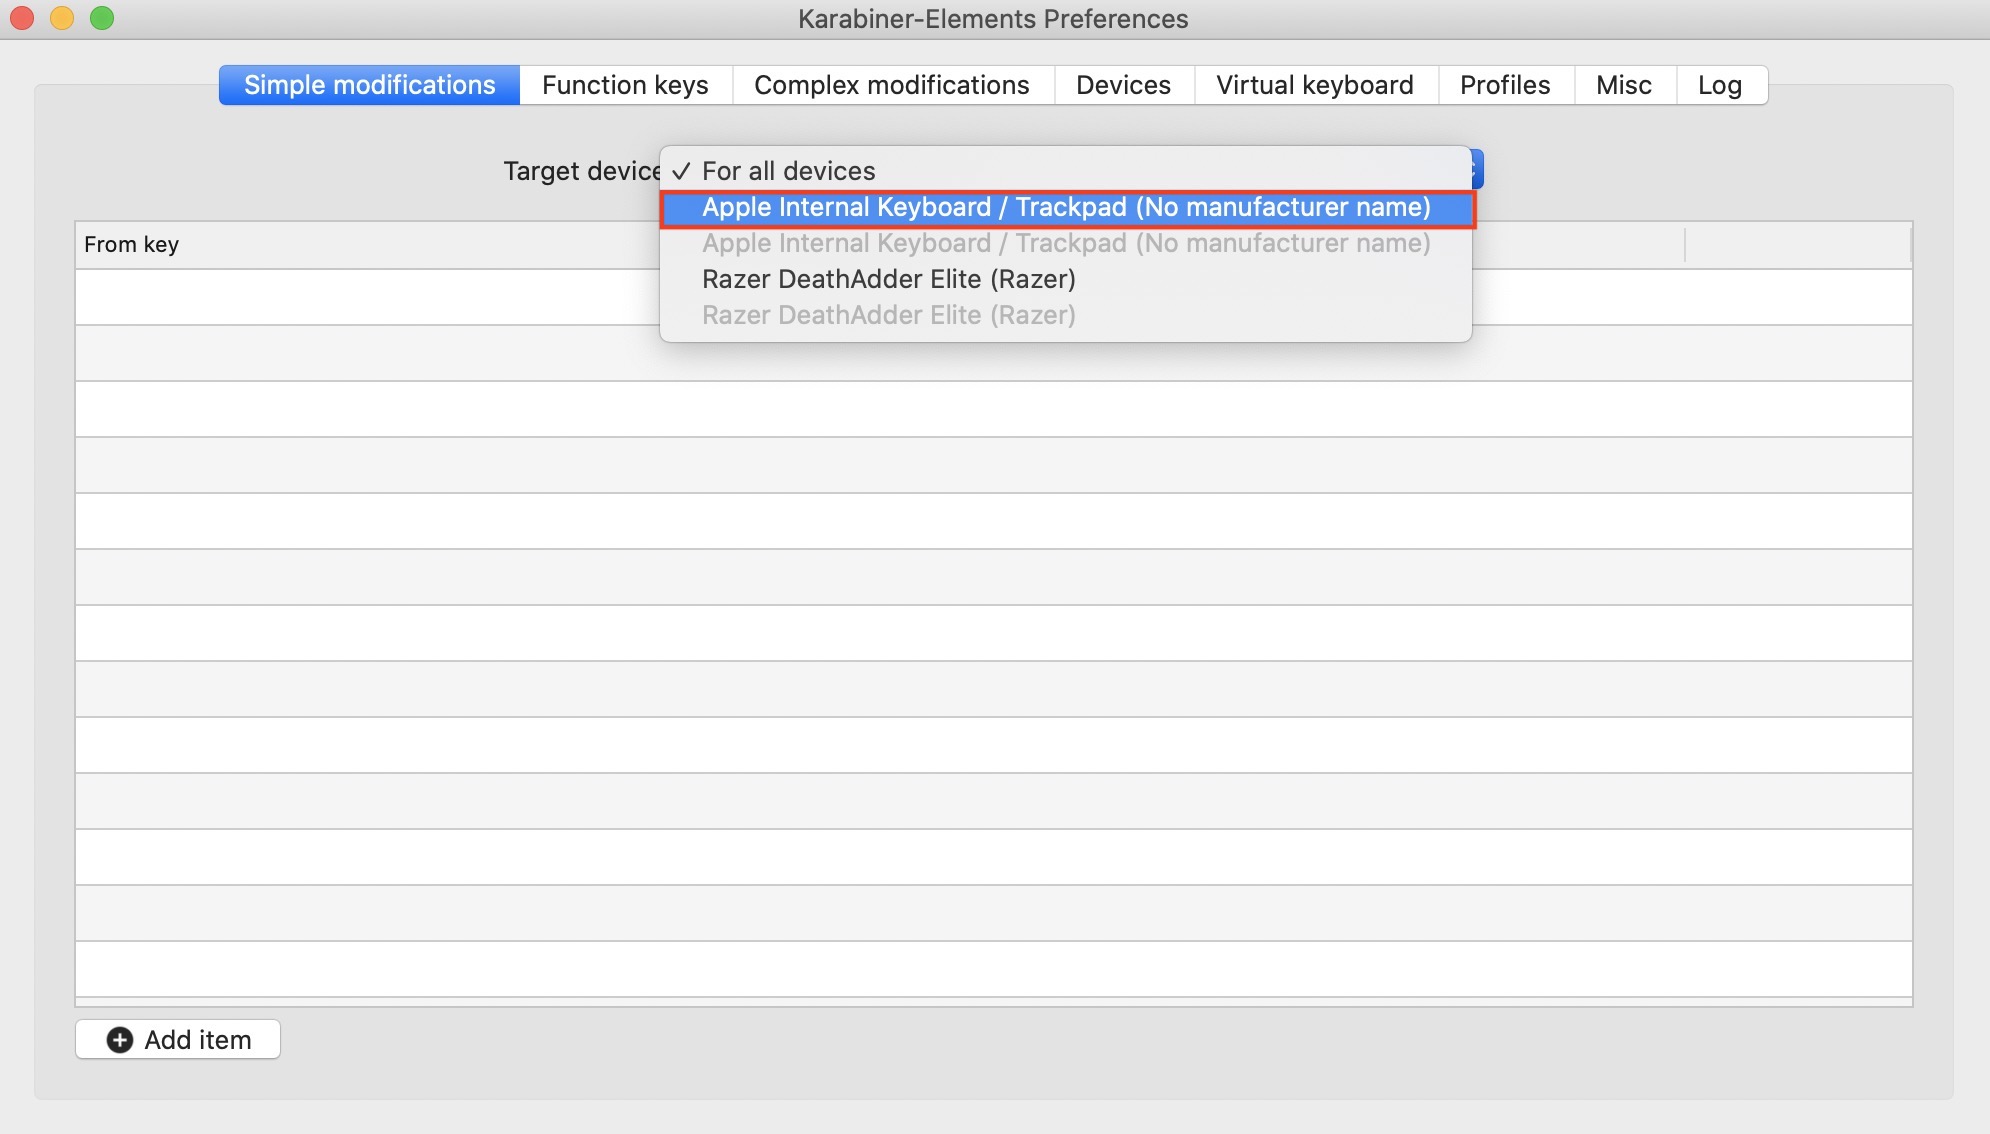Click the yellow minimize window button
The height and width of the screenshot is (1134, 1990).
62,18
